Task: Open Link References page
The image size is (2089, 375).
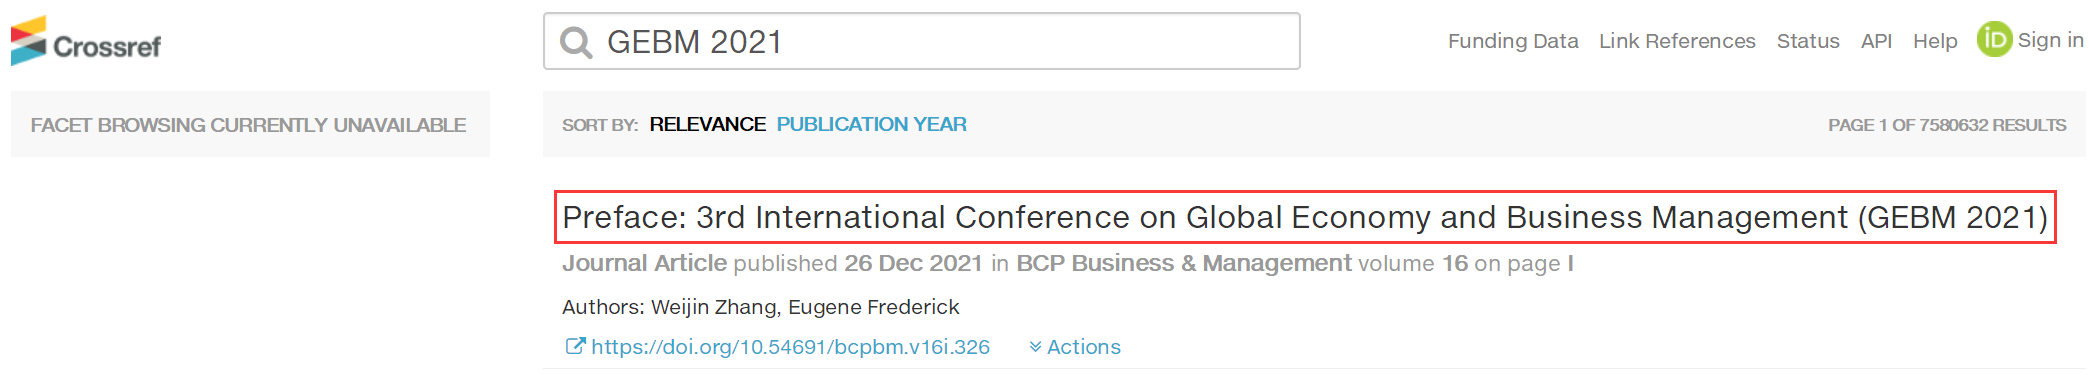Action: (x=1677, y=41)
